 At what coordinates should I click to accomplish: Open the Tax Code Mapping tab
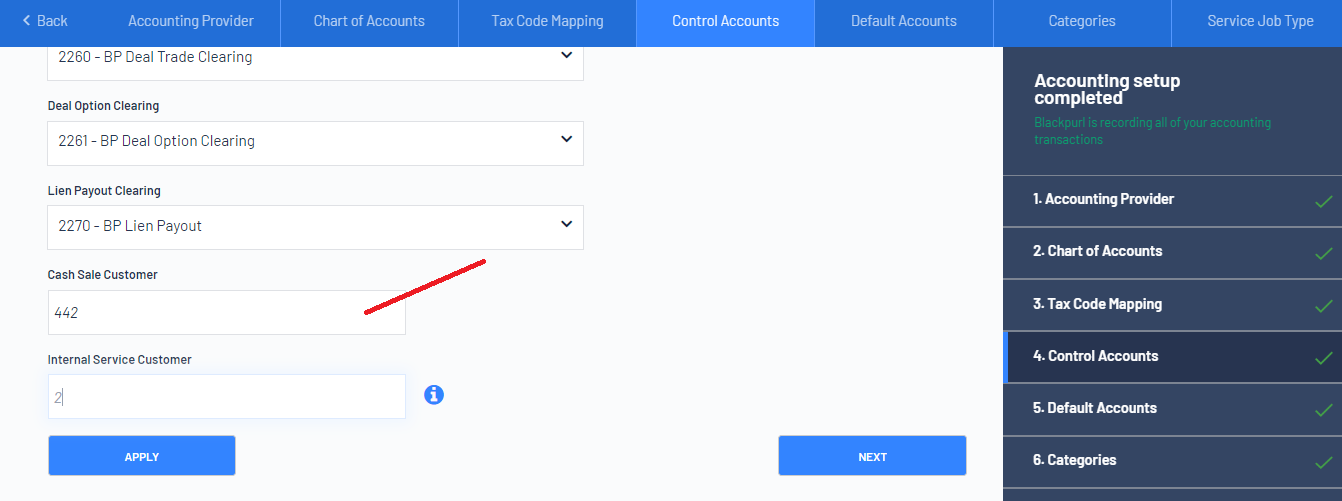coord(547,21)
